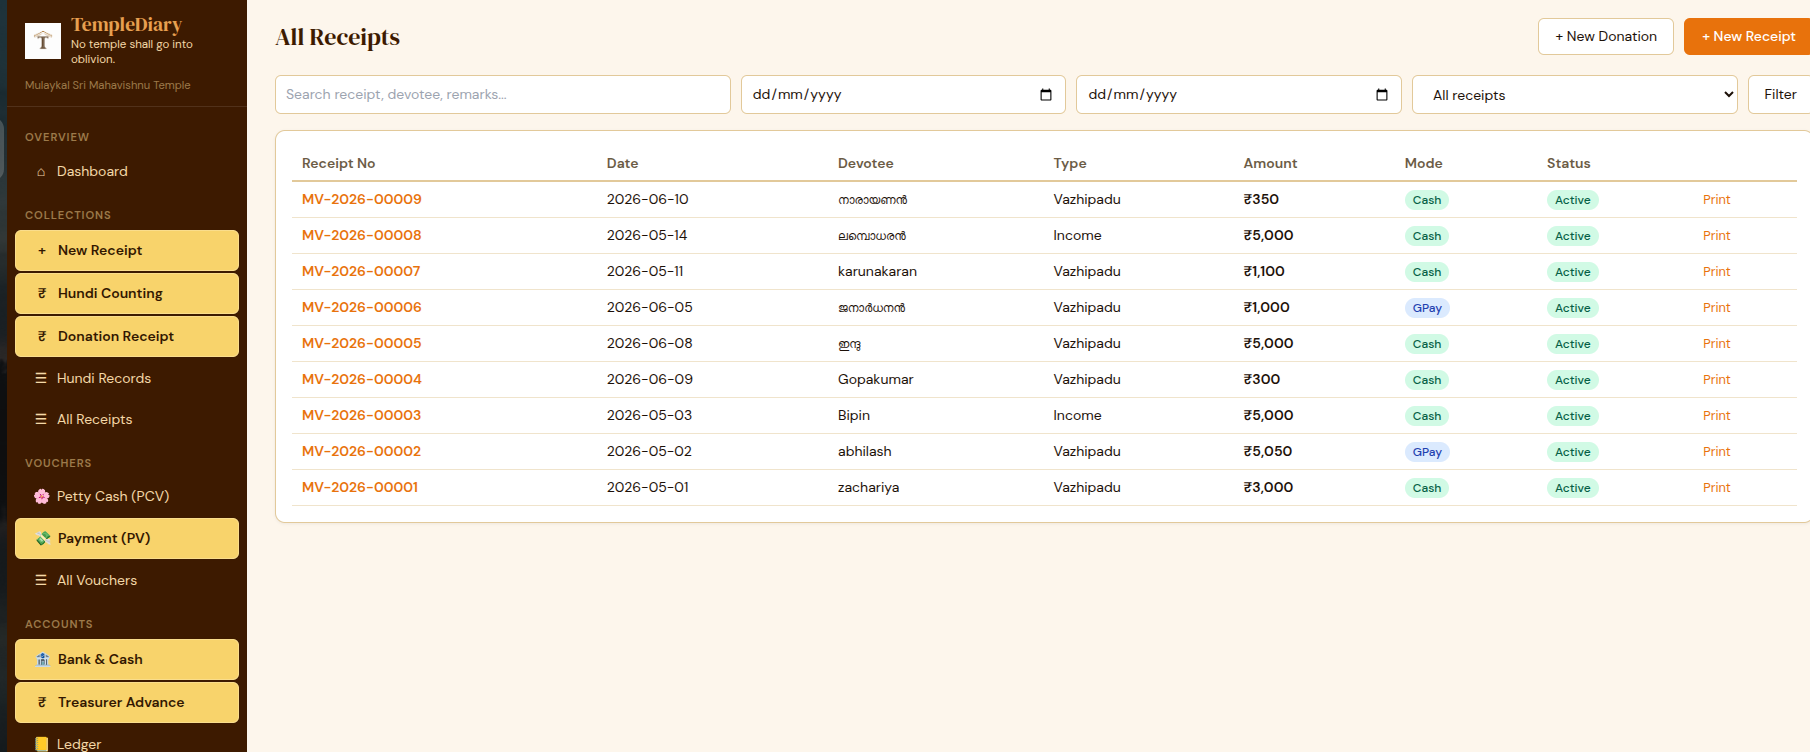Click New Receipt in the sidebar

[127, 251]
